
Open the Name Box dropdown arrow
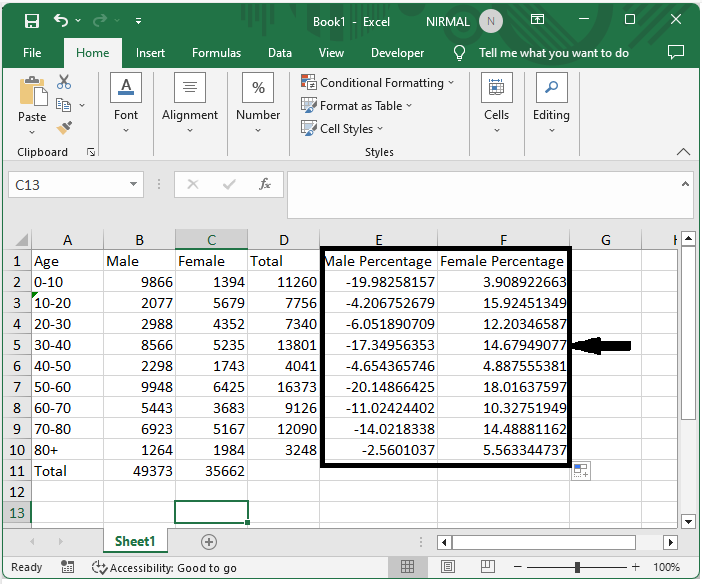click(x=135, y=185)
